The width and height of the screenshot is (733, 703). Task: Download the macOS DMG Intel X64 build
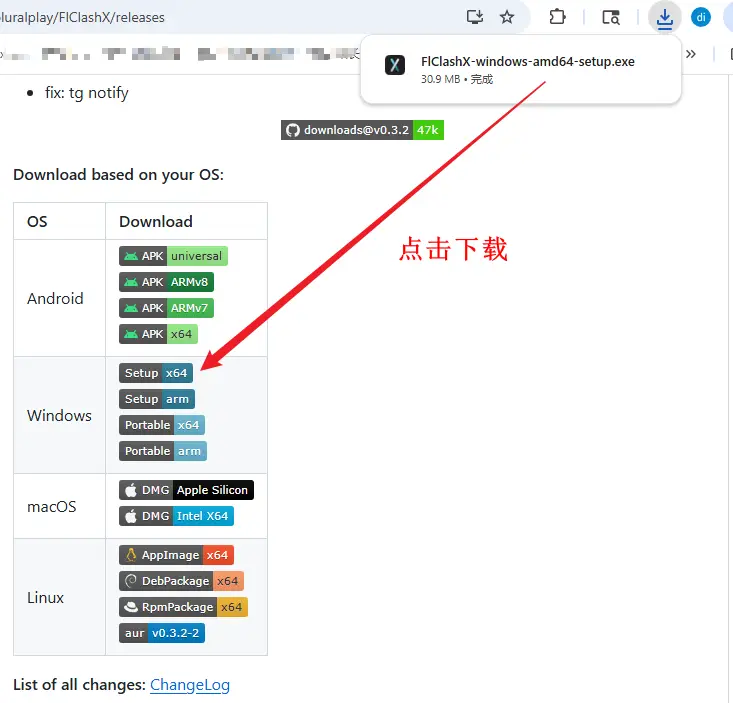coord(176,516)
